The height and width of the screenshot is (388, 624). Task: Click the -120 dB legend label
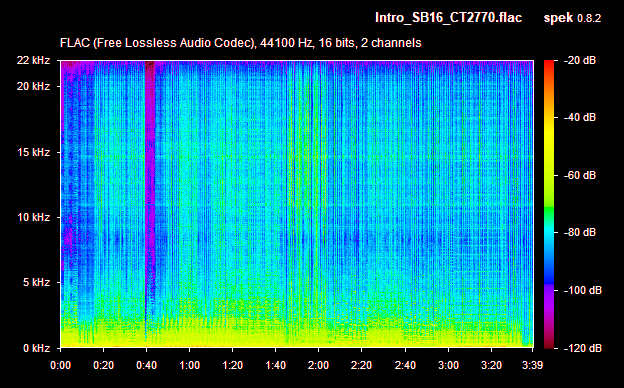point(583,348)
